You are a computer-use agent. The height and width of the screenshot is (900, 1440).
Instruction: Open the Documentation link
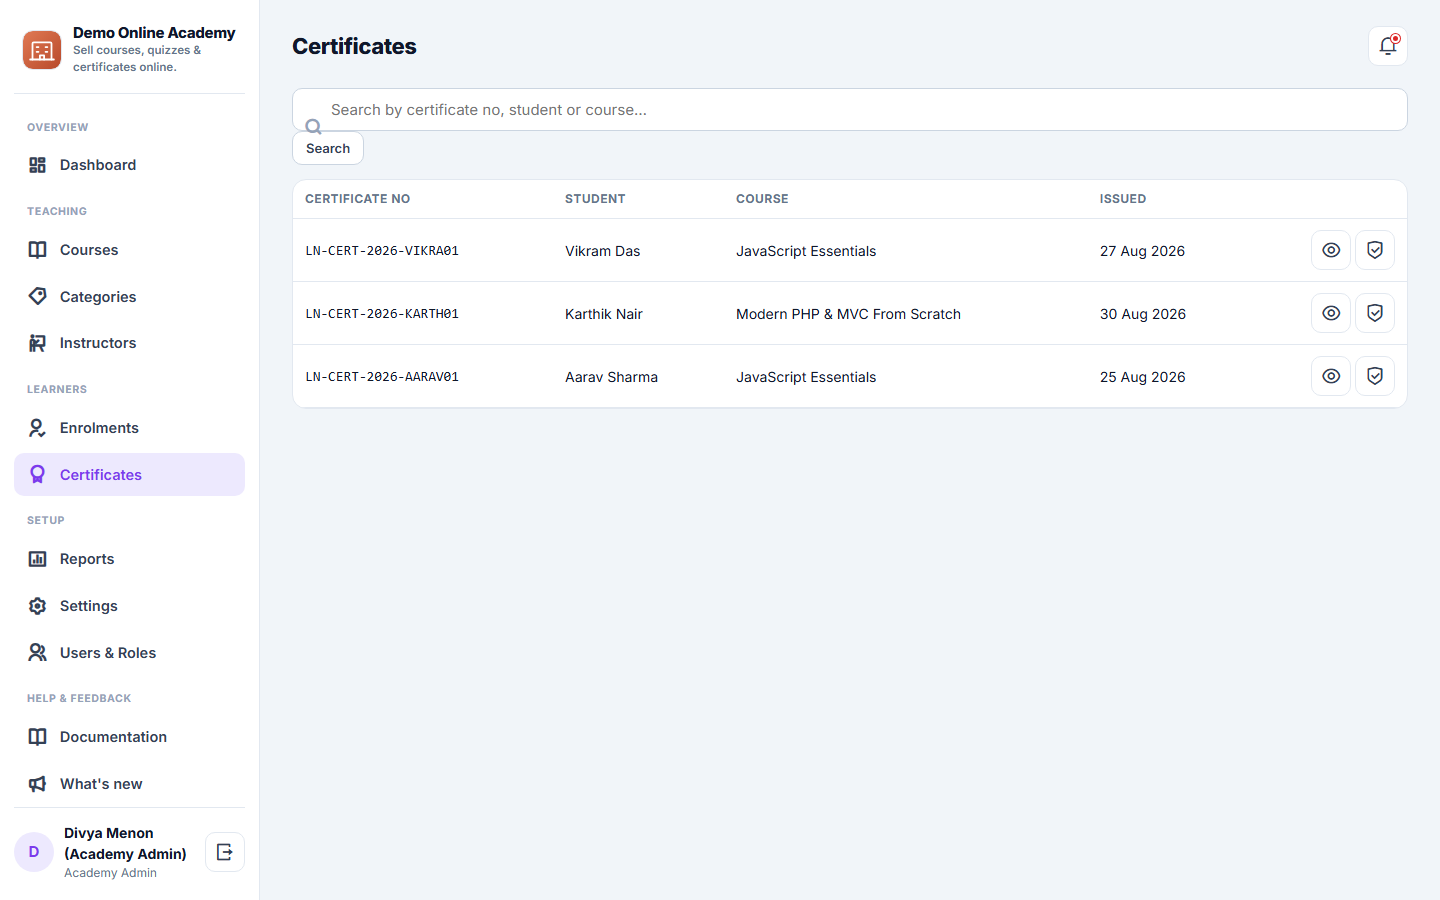(129, 737)
